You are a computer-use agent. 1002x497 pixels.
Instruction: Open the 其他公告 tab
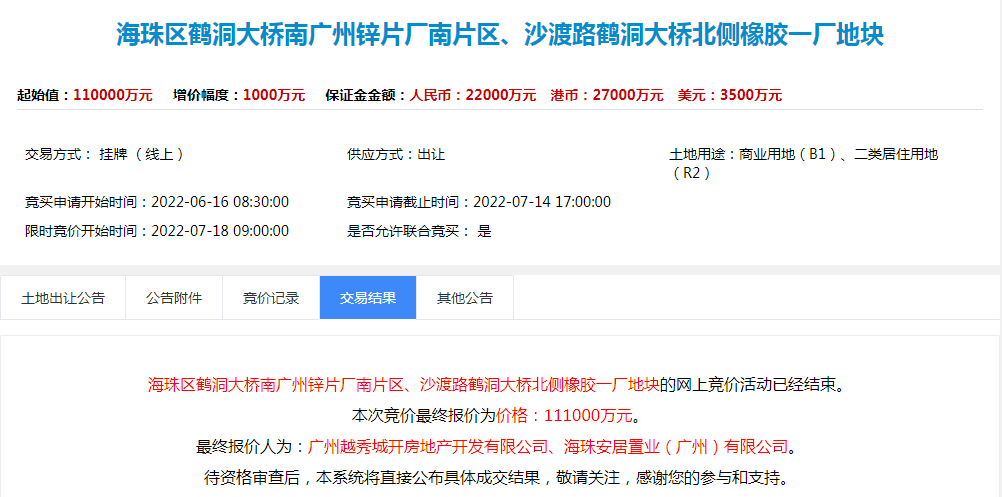(465, 298)
